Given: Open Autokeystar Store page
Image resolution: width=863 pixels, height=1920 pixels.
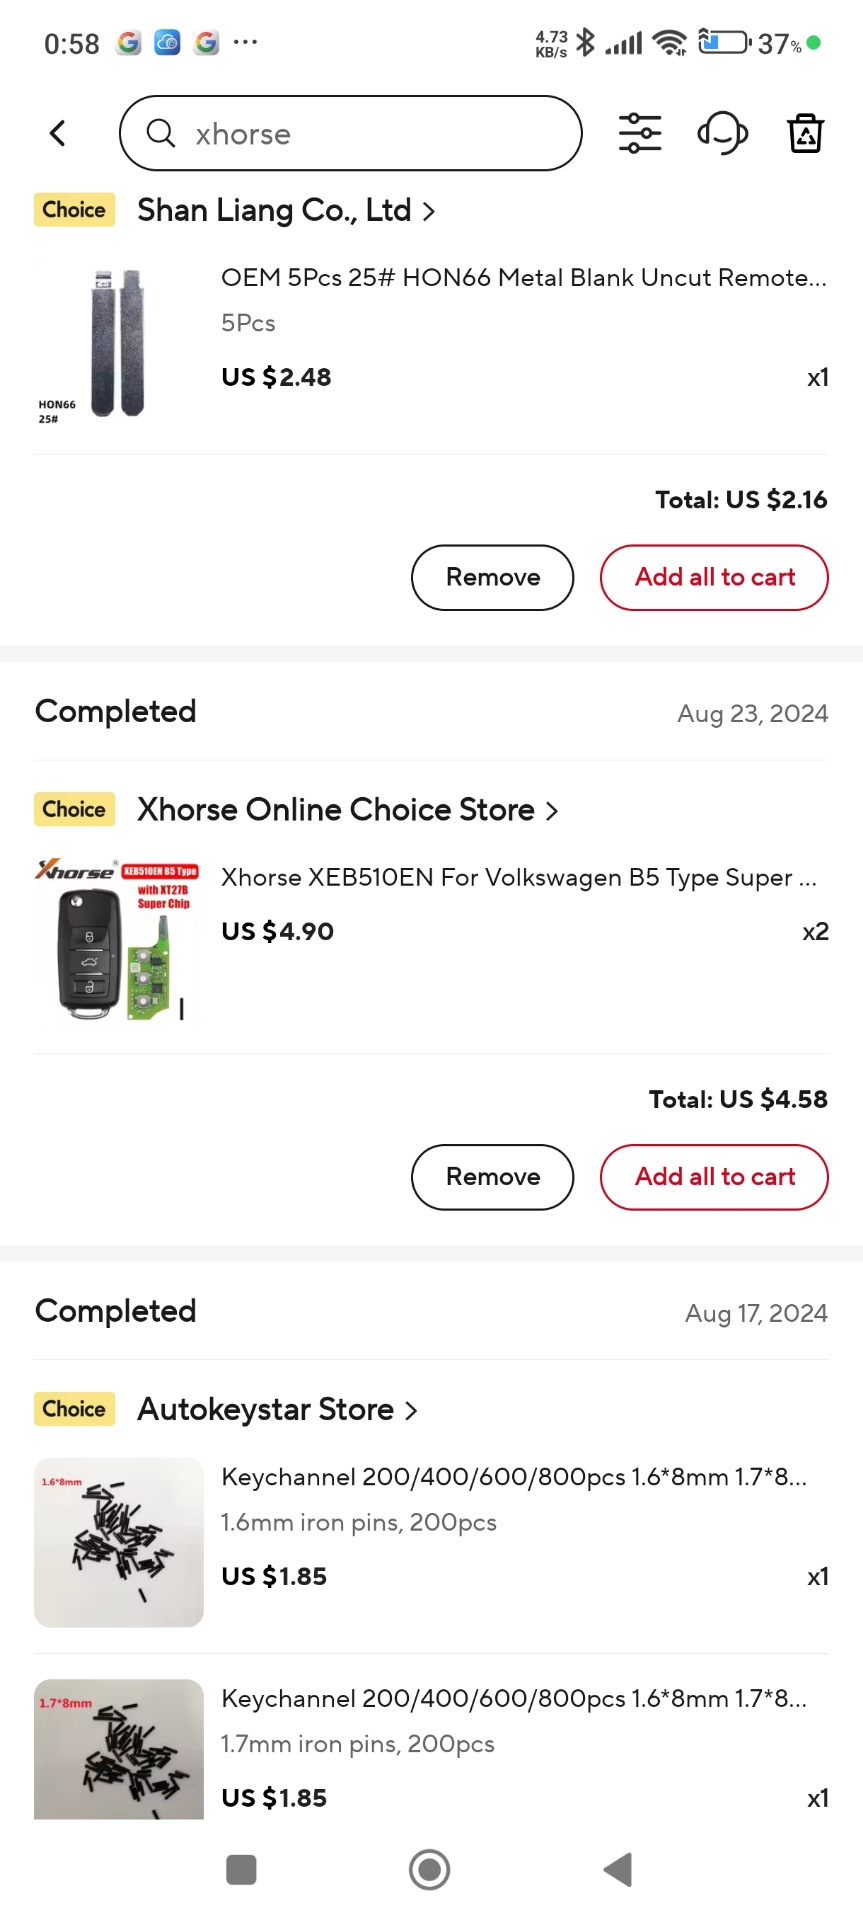Looking at the screenshot, I should [x=276, y=1410].
